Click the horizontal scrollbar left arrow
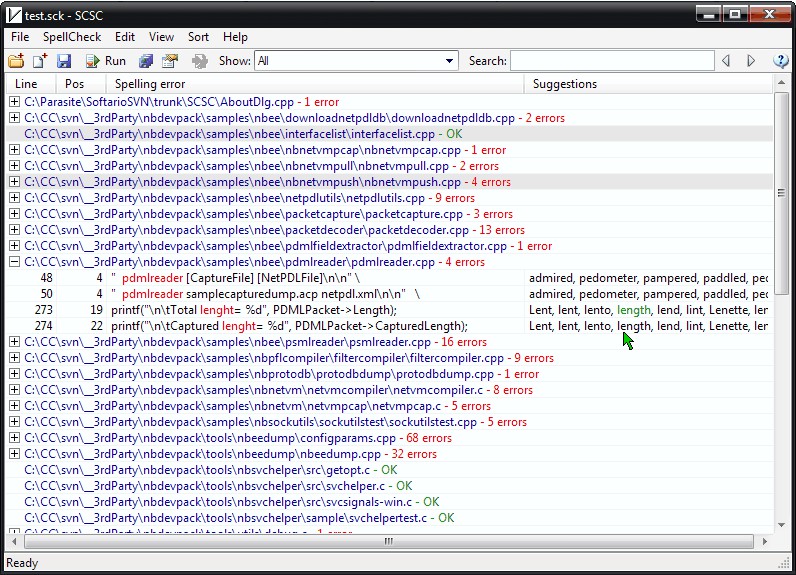Viewport: 796px width, 575px height. click(x=14, y=542)
